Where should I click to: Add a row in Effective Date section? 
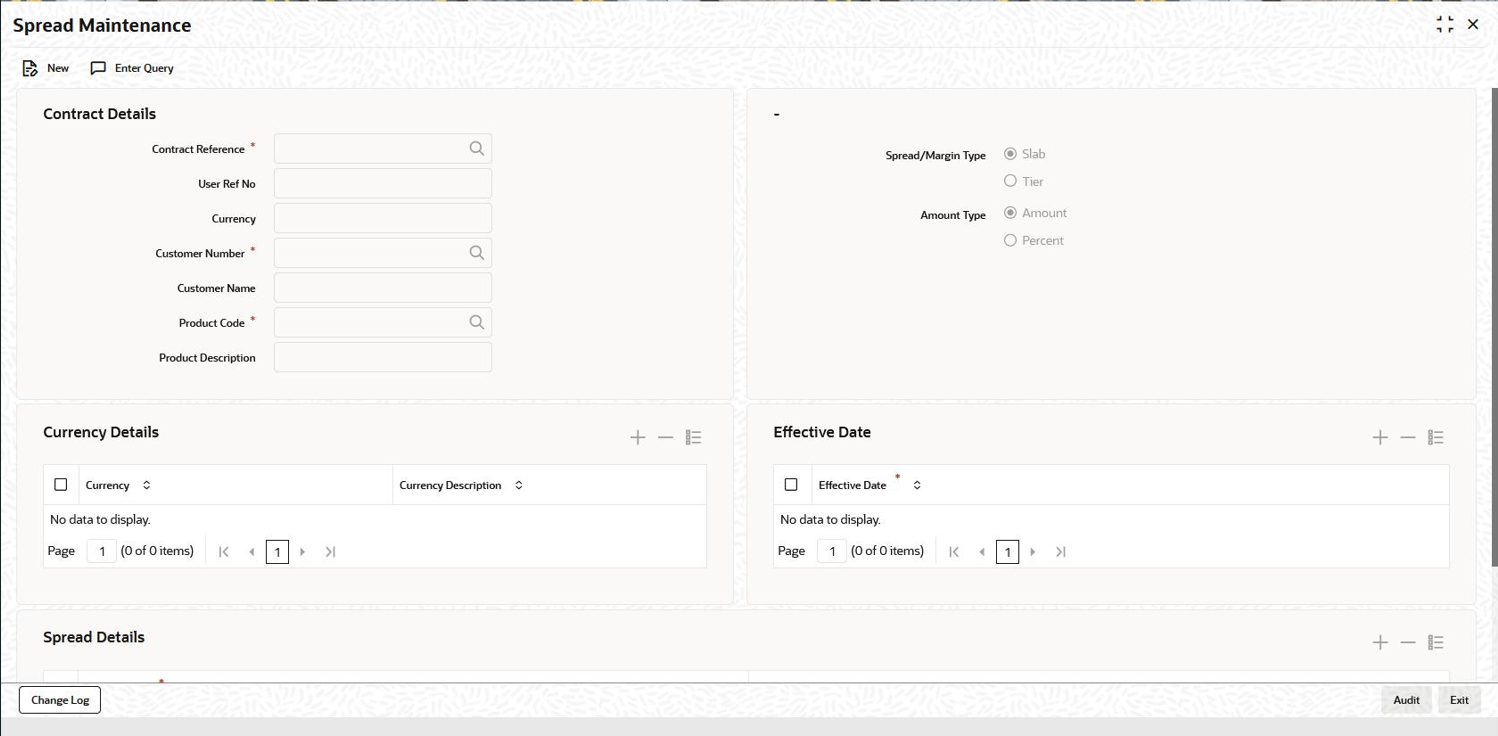(x=1380, y=437)
